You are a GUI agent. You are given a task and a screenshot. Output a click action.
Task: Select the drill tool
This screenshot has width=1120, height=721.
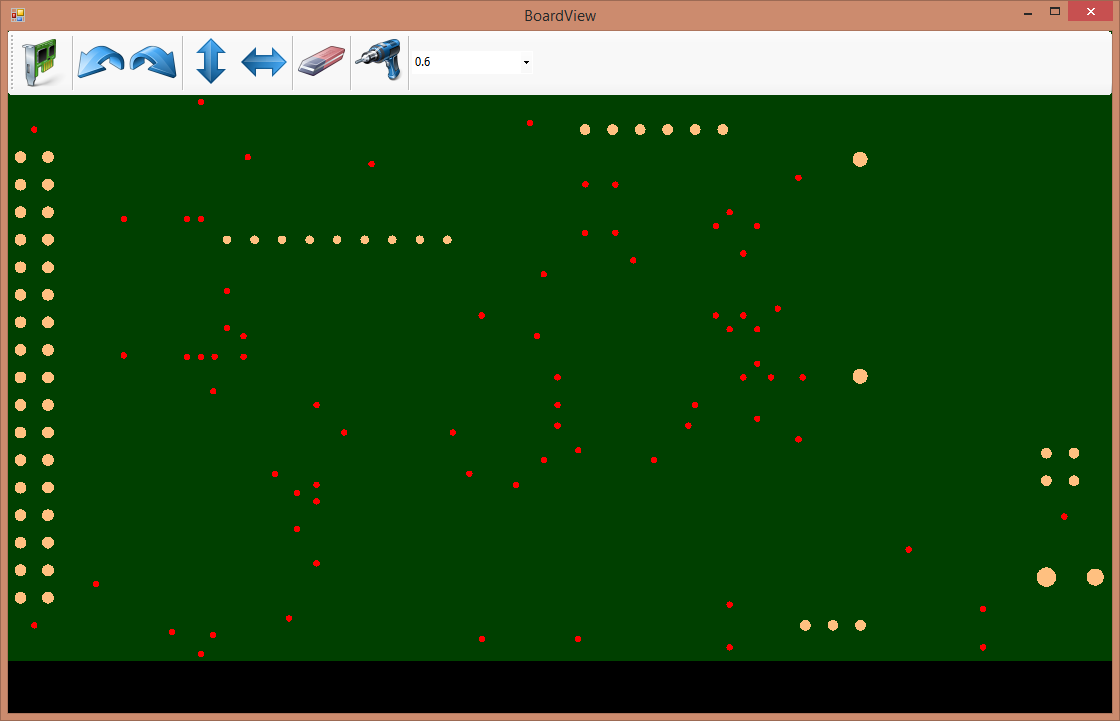[x=379, y=62]
